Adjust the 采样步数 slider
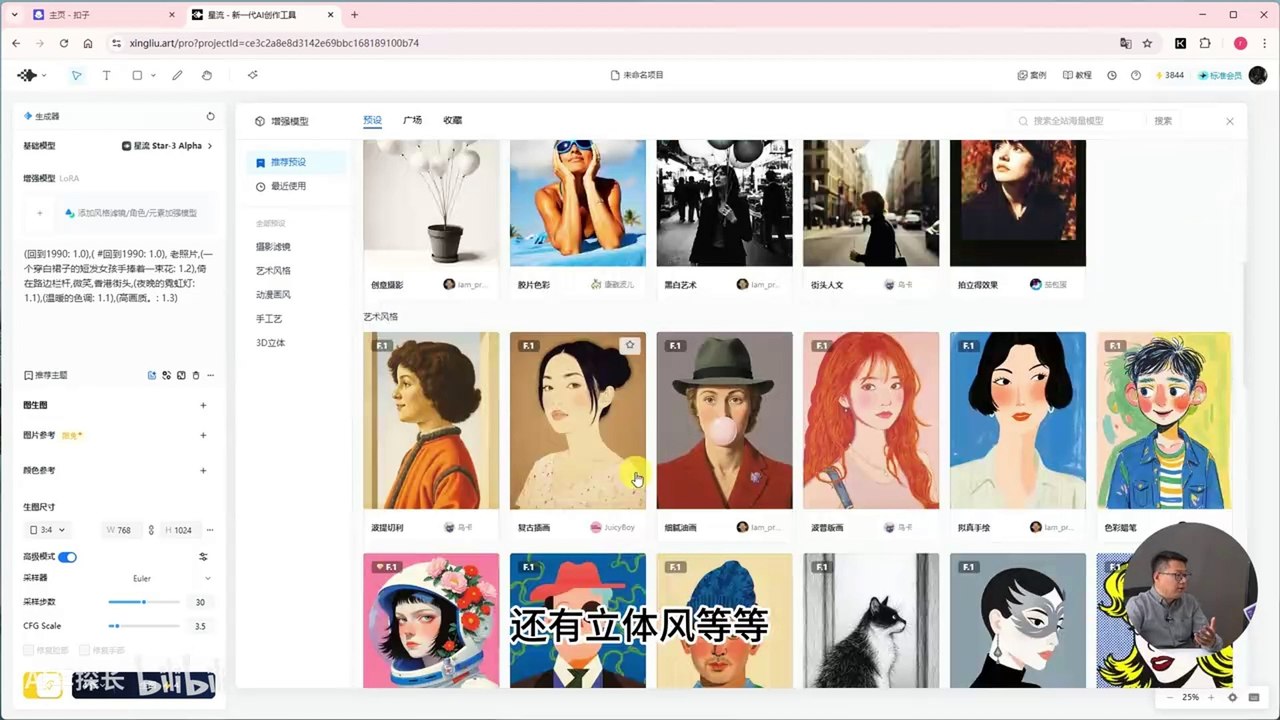The image size is (1280, 720). tap(144, 602)
